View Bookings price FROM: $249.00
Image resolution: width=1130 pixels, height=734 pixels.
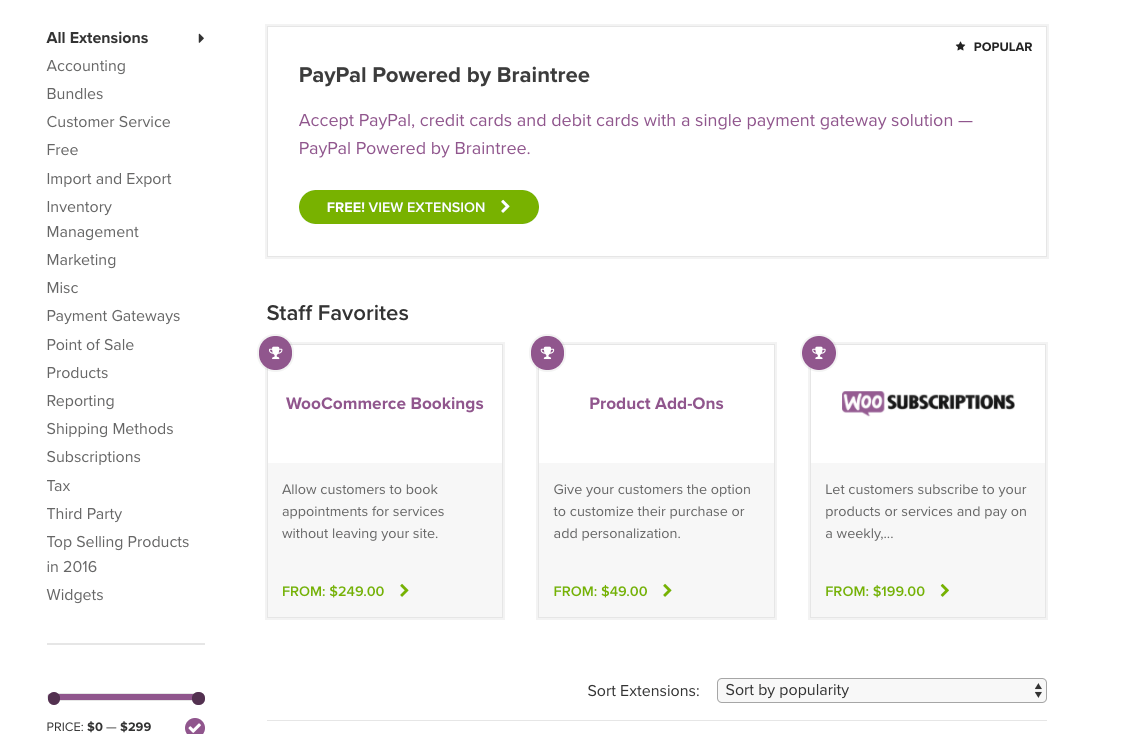pos(333,591)
